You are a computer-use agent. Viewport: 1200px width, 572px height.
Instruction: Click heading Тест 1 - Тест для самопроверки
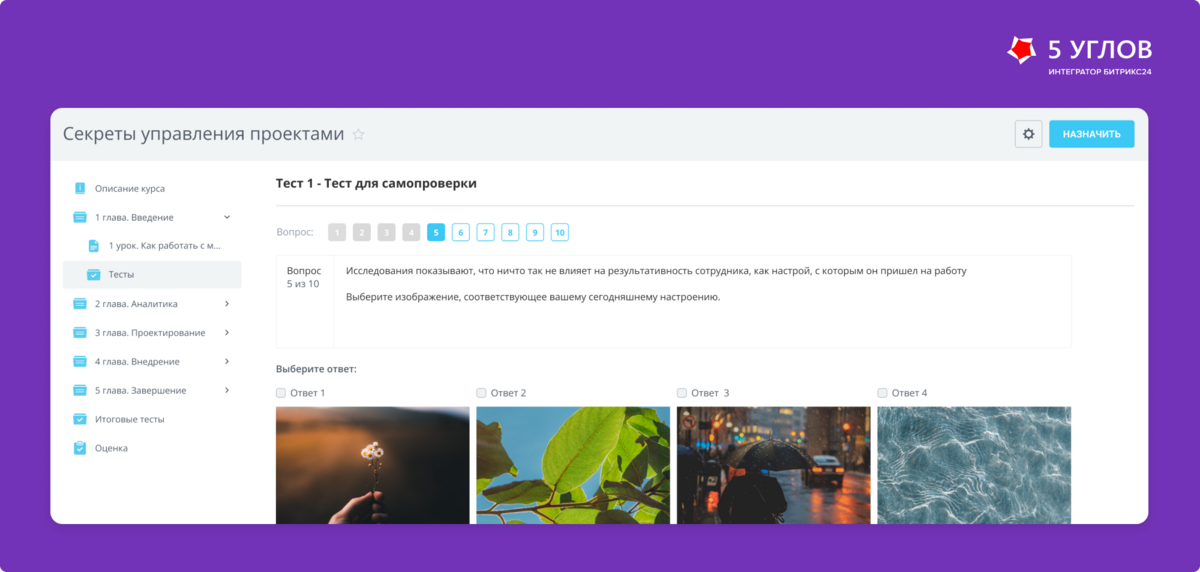click(376, 184)
